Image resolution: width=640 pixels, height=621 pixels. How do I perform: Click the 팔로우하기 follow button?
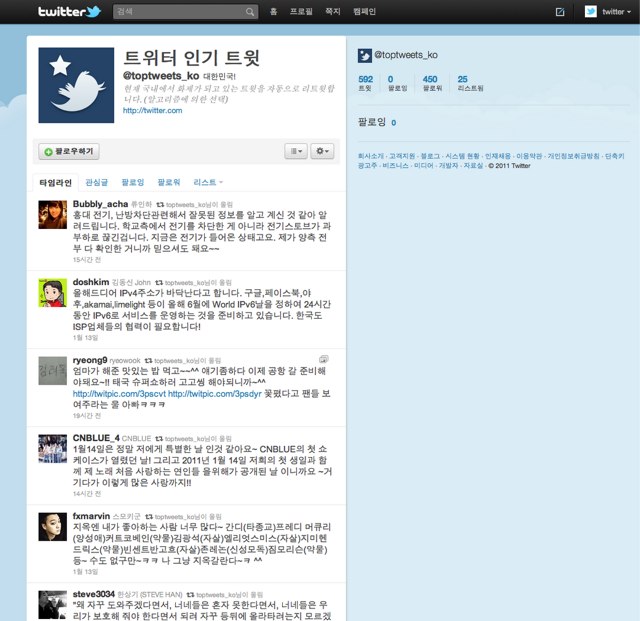[69, 151]
